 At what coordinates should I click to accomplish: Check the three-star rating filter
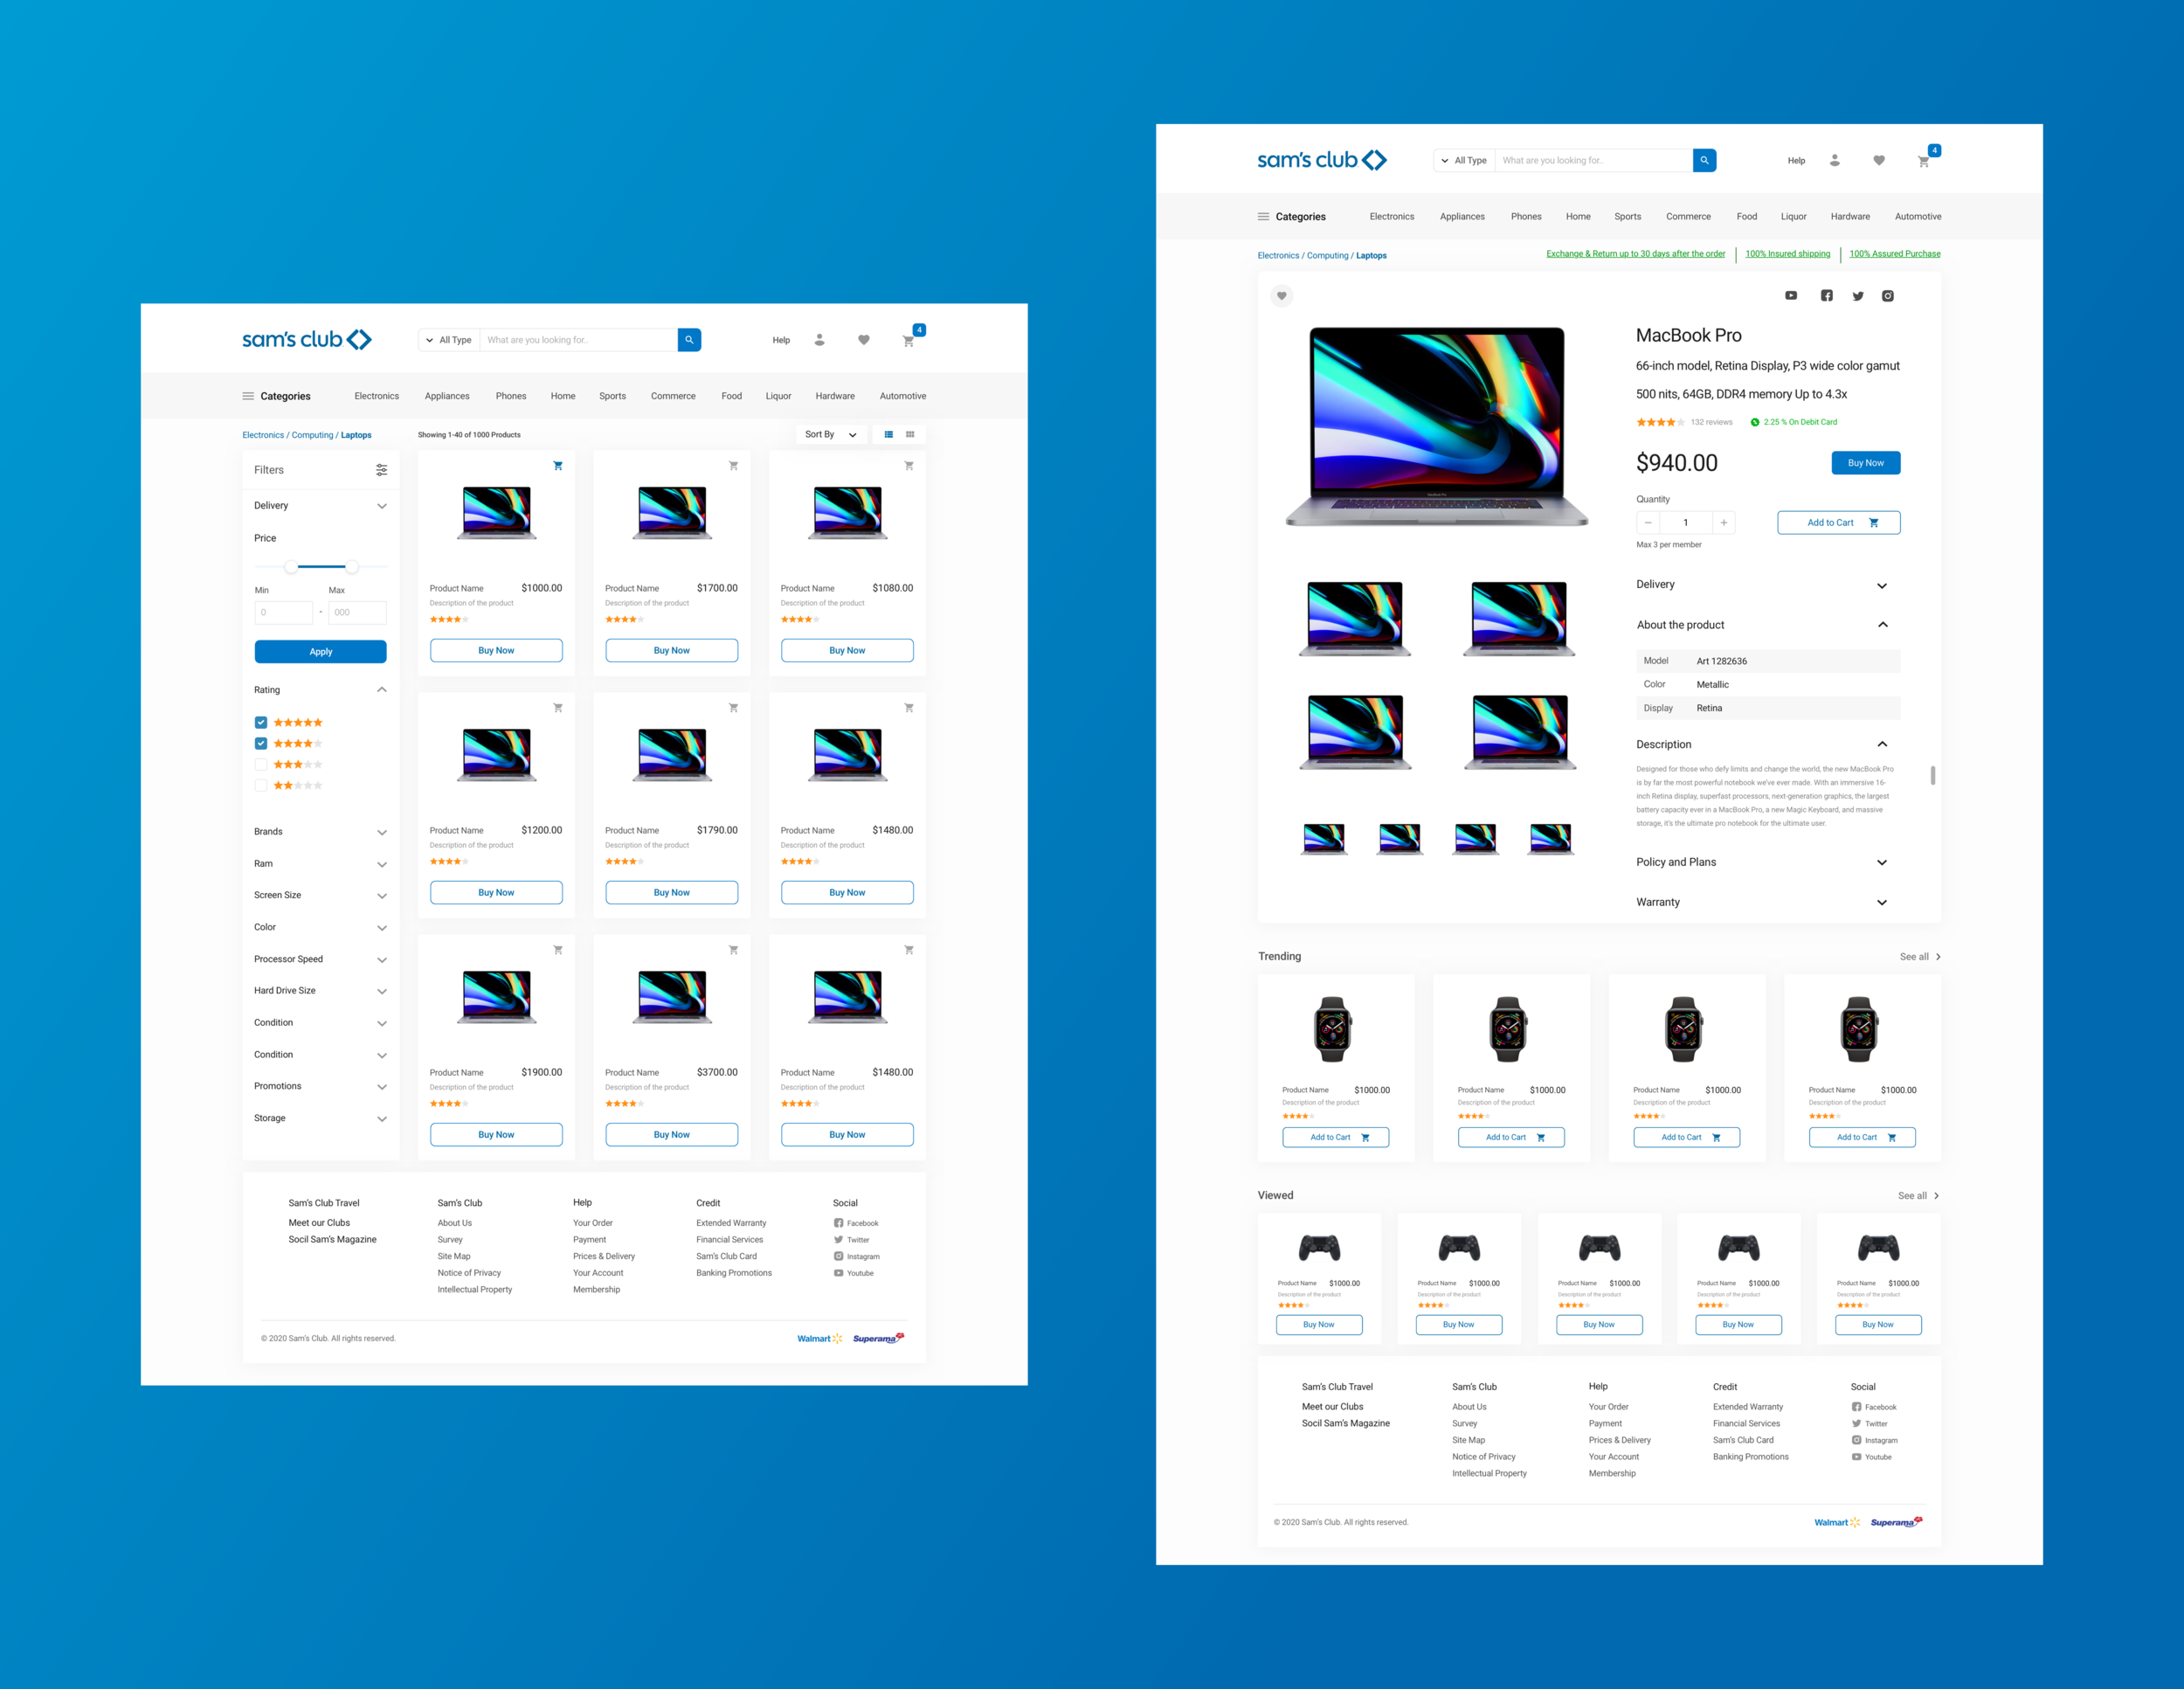[x=261, y=764]
